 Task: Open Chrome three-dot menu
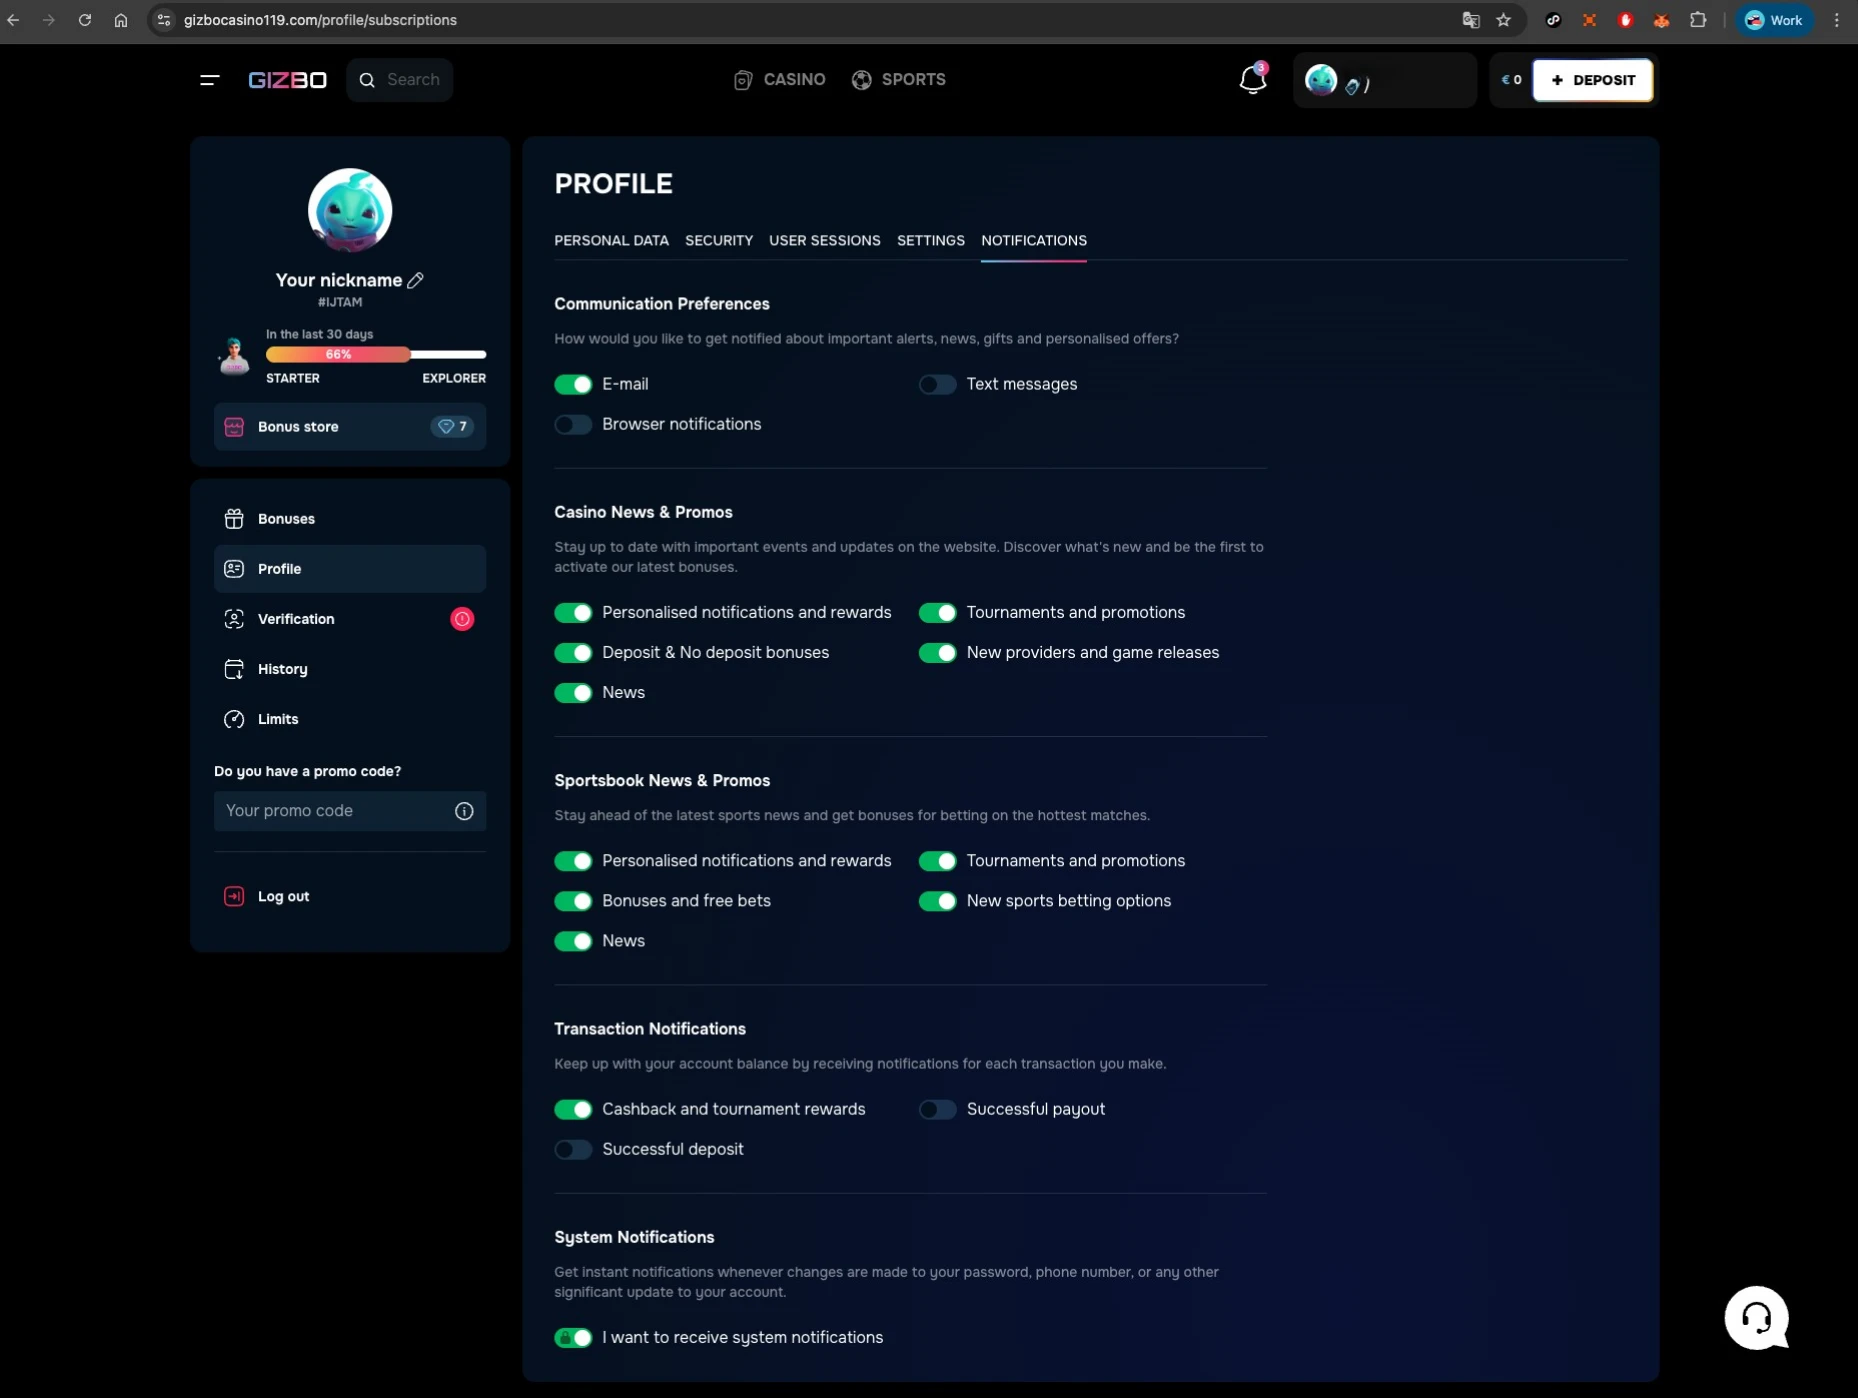pyautogui.click(x=1836, y=20)
